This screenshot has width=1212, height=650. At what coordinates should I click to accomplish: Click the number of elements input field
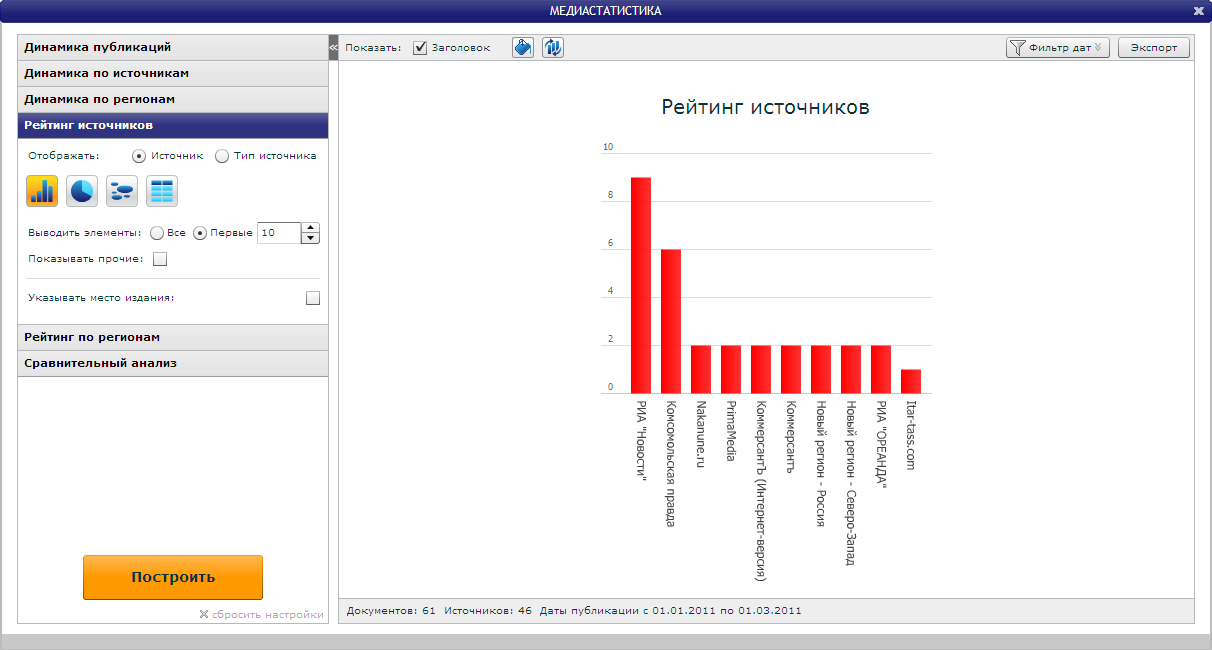pyautogui.click(x=279, y=233)
